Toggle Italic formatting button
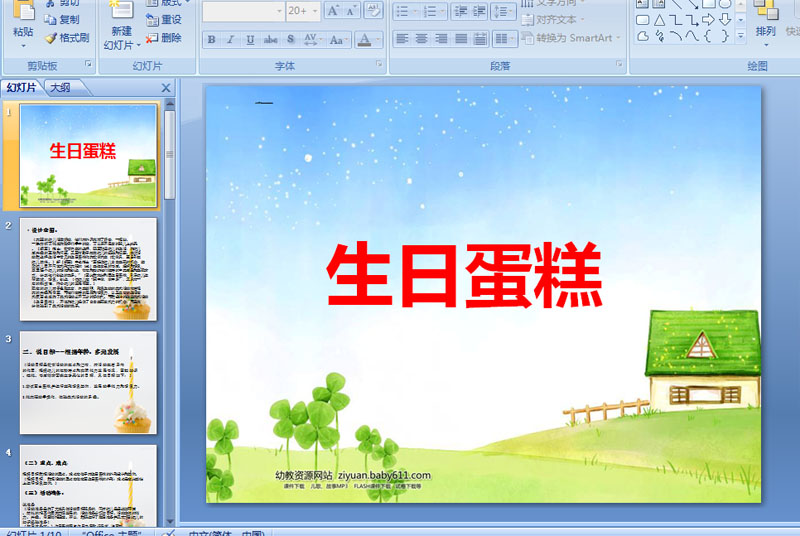Image resolution: width=800 pixels, height=536 pixels. pyautogui.click(x=230, y=39)
